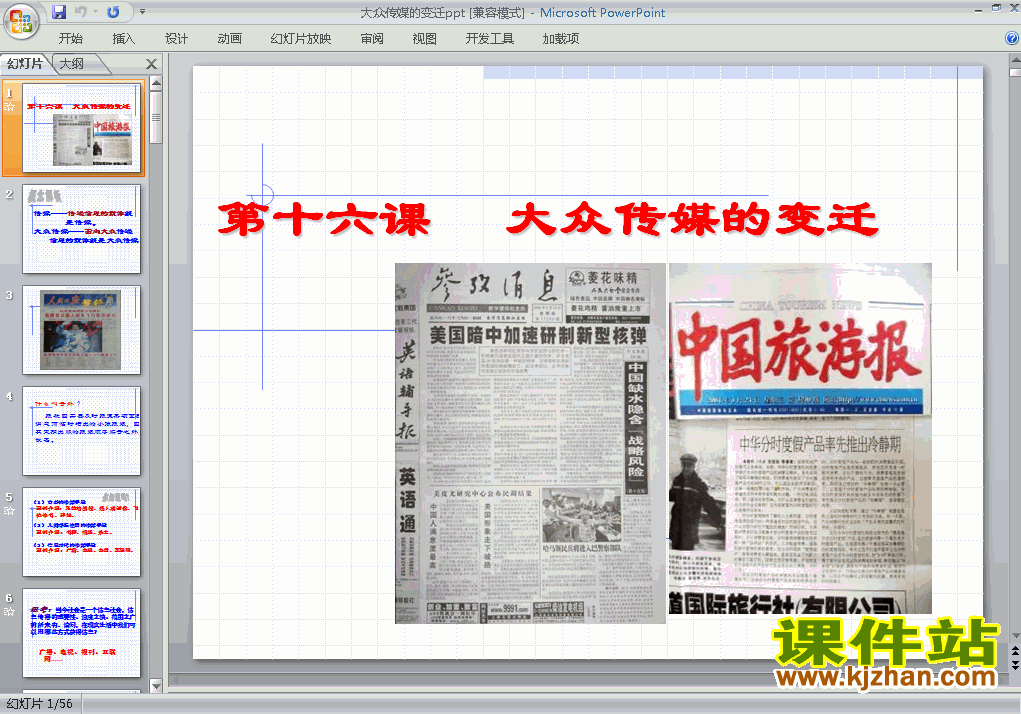Select slide 2 thumbnail
This screenshot has width=1021, height=714.
(81, 228)
